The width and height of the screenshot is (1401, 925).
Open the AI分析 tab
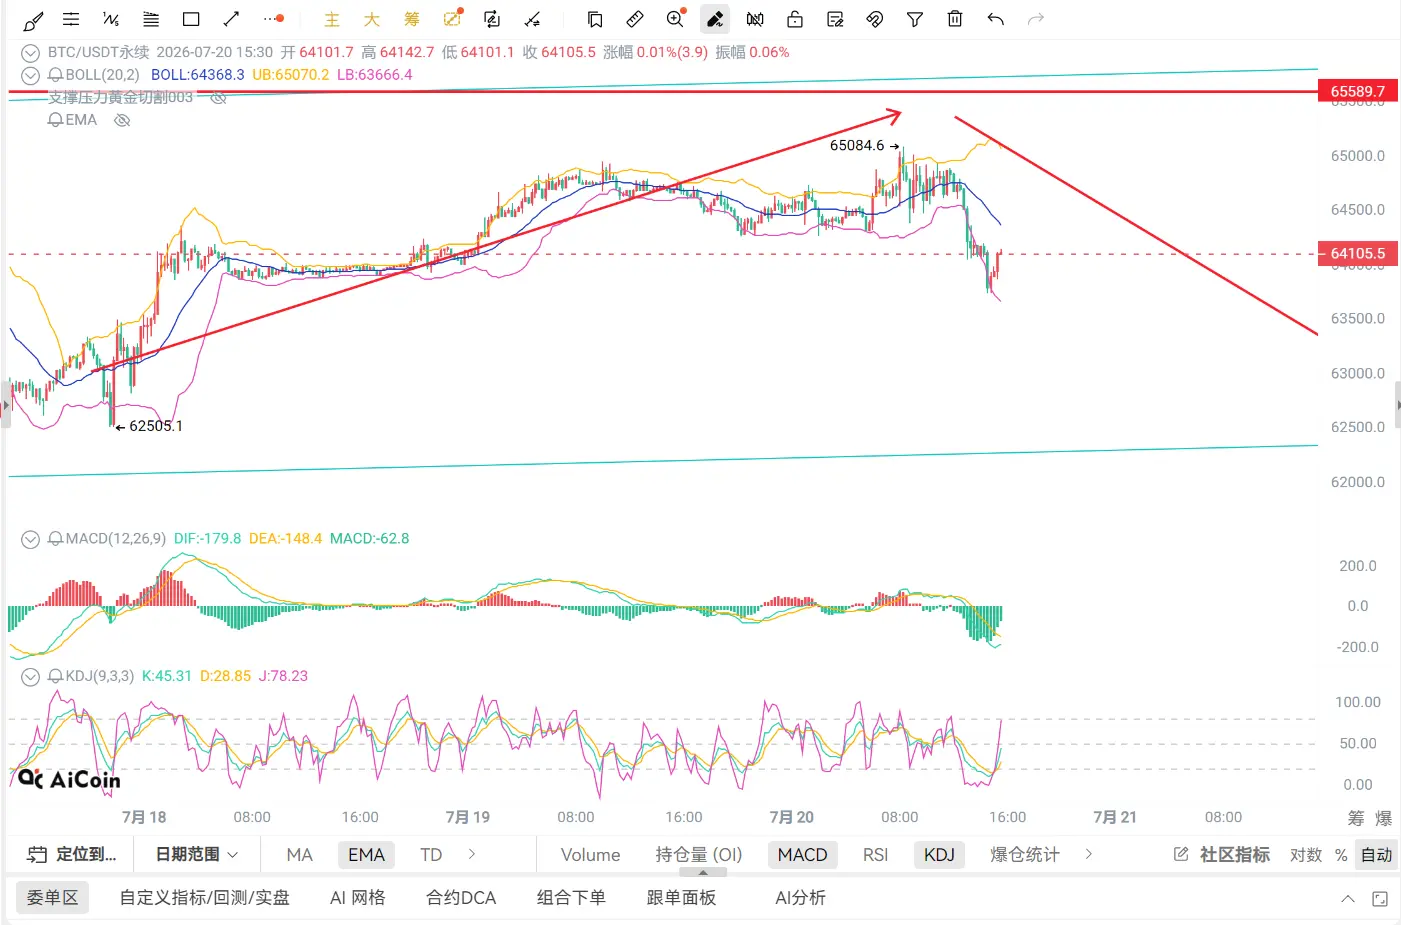click(x=800, y=898)
